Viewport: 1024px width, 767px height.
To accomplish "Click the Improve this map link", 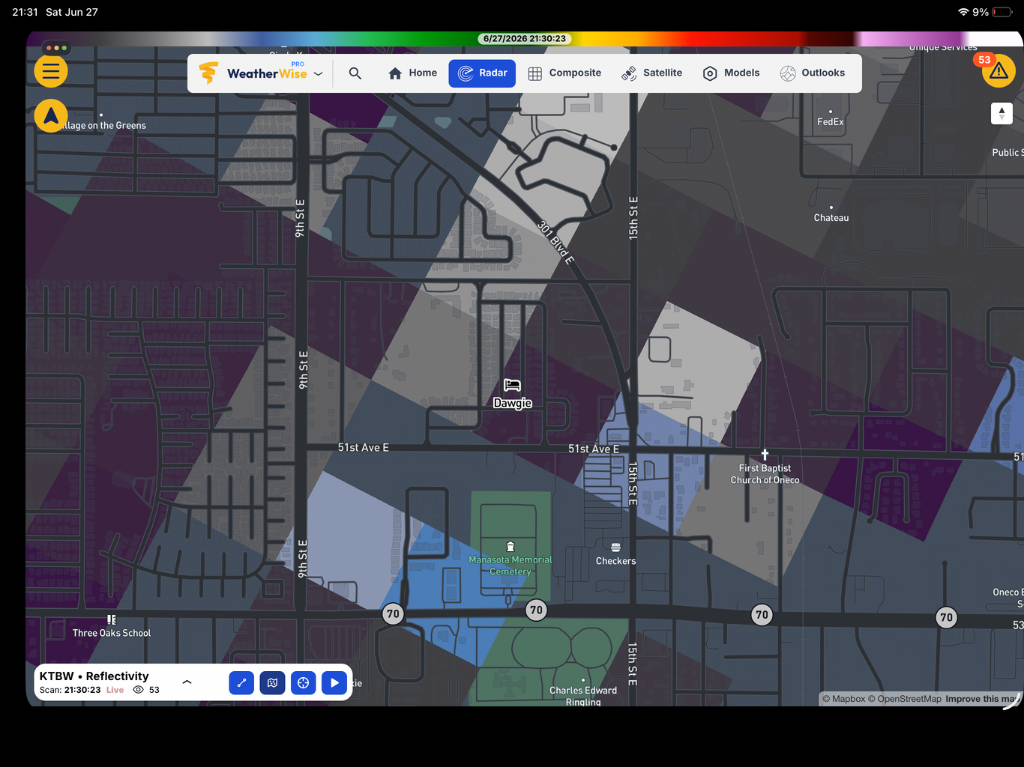I will click(x=981, y=699).
